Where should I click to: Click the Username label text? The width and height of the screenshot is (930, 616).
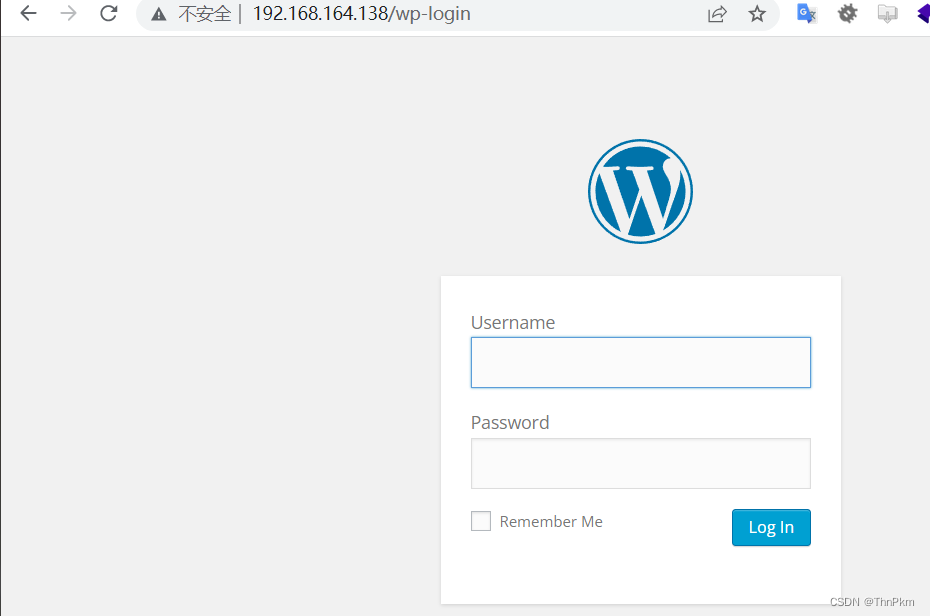pyautogui.click(x=513, y=323)
